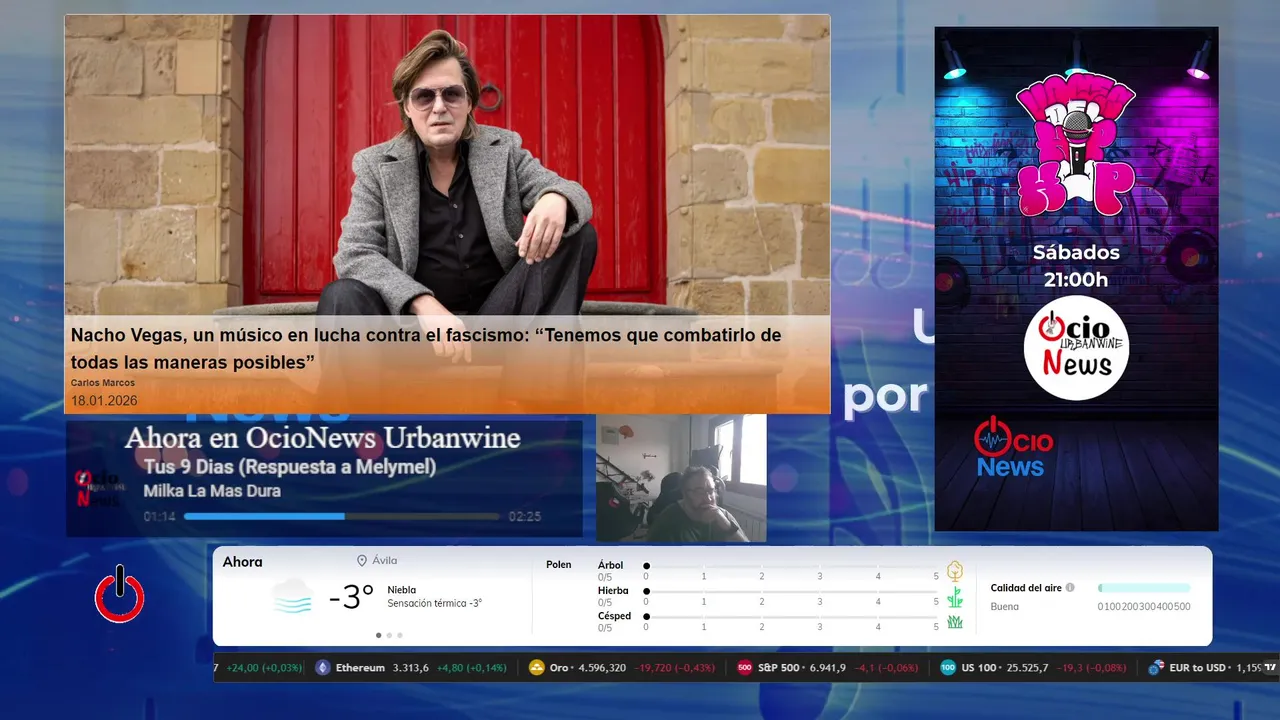Click the author name Carlos Marcos
Image resolution: width=1280 pixels, height=720 pixels.
point(103,383)
